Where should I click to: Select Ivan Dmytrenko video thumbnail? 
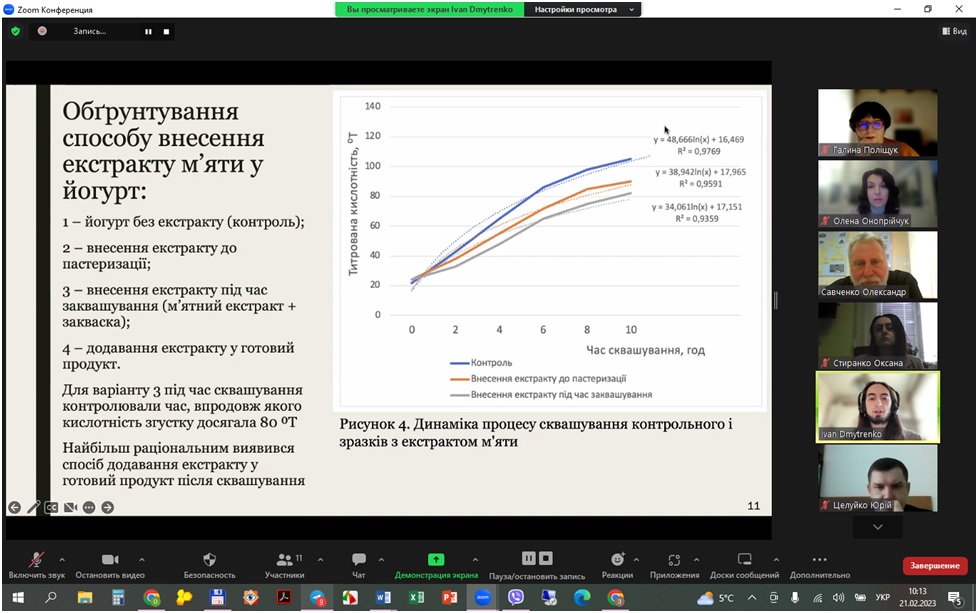[878, 407]
